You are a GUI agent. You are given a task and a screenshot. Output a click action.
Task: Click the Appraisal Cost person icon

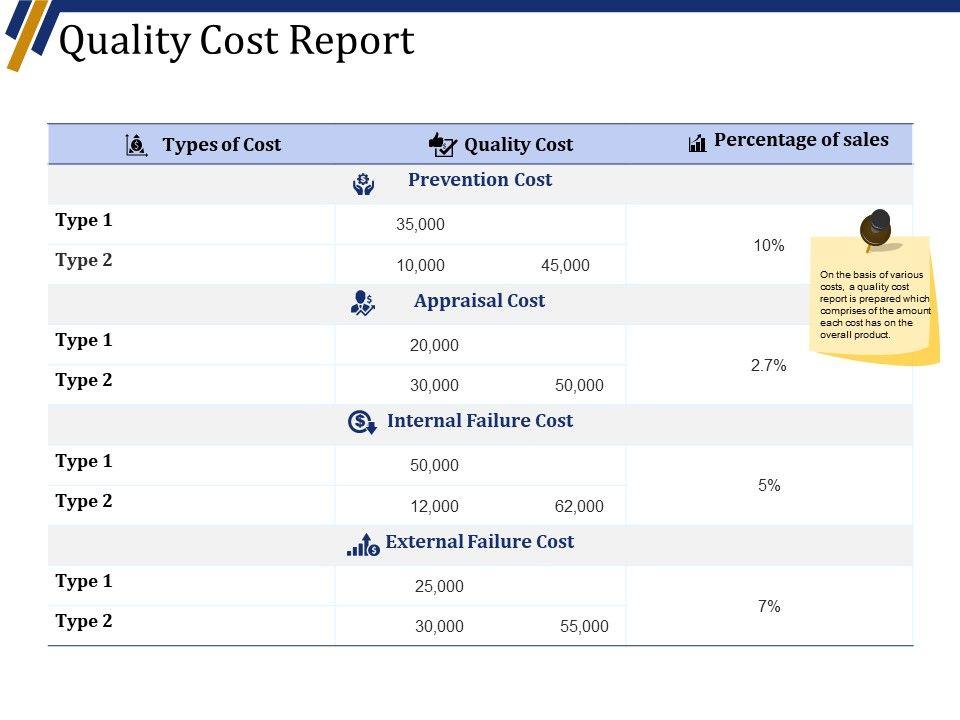click(362, 302)
